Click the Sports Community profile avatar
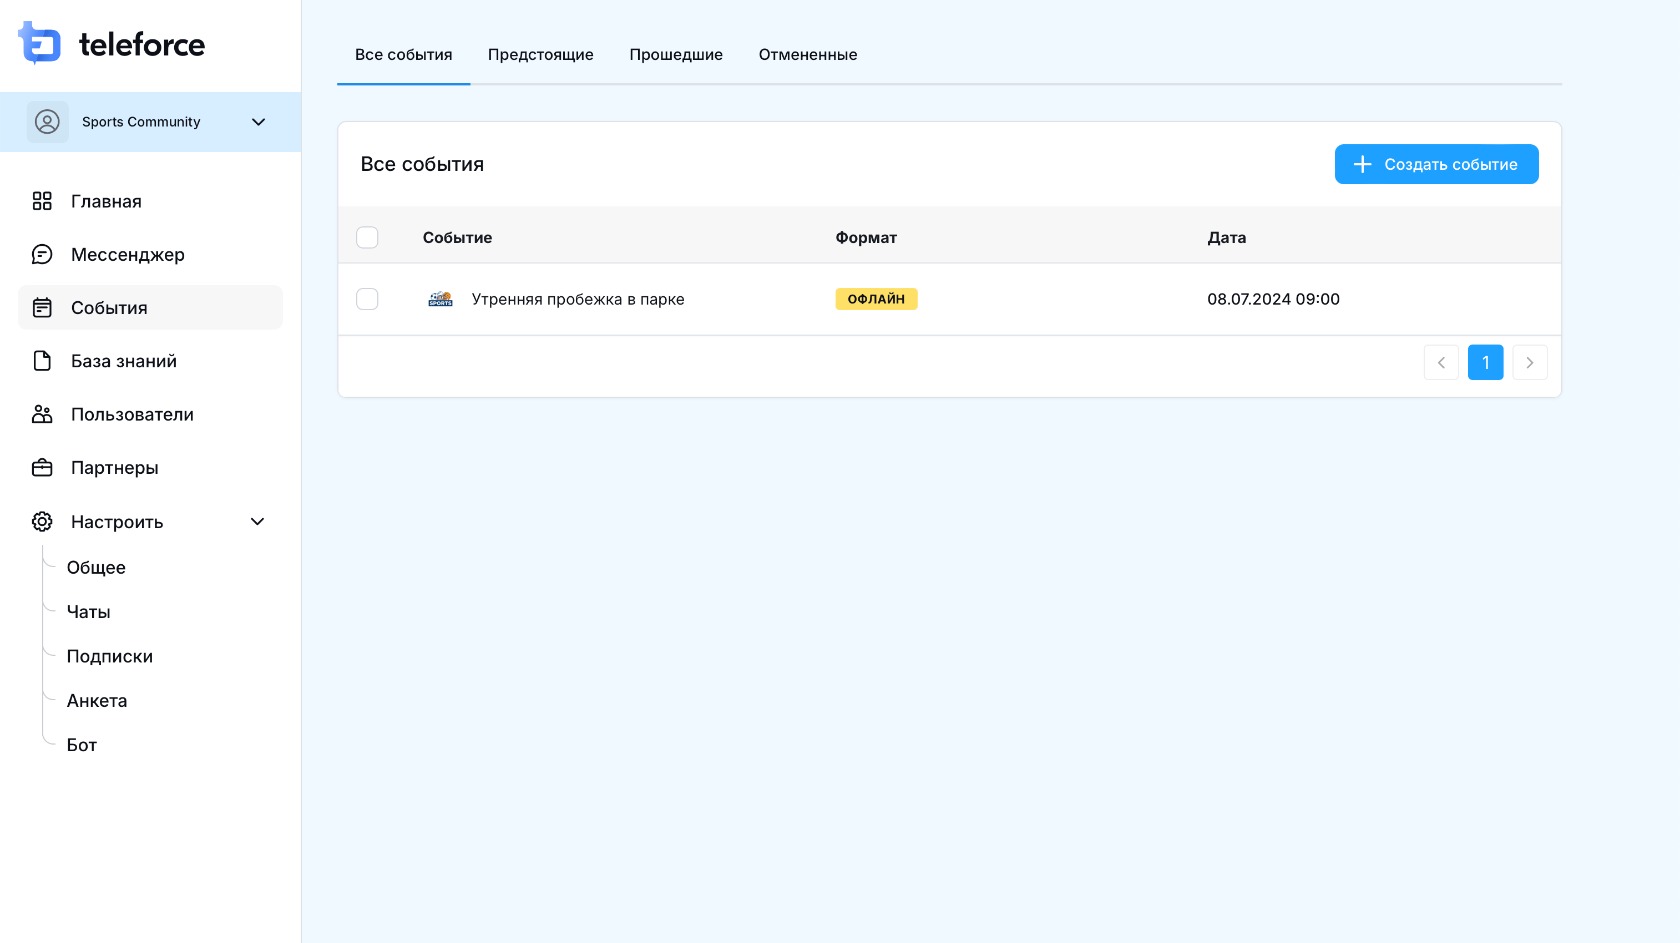1680x943 pixels. [47, 122]
